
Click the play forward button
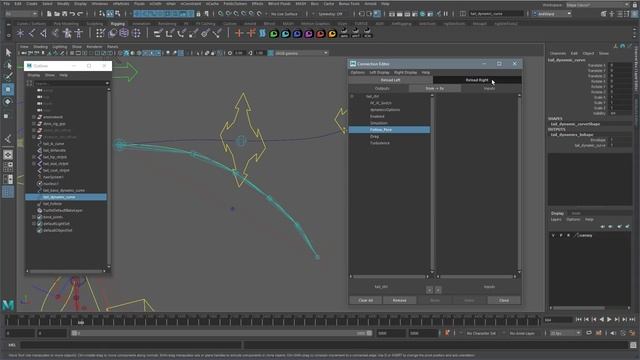609,320
